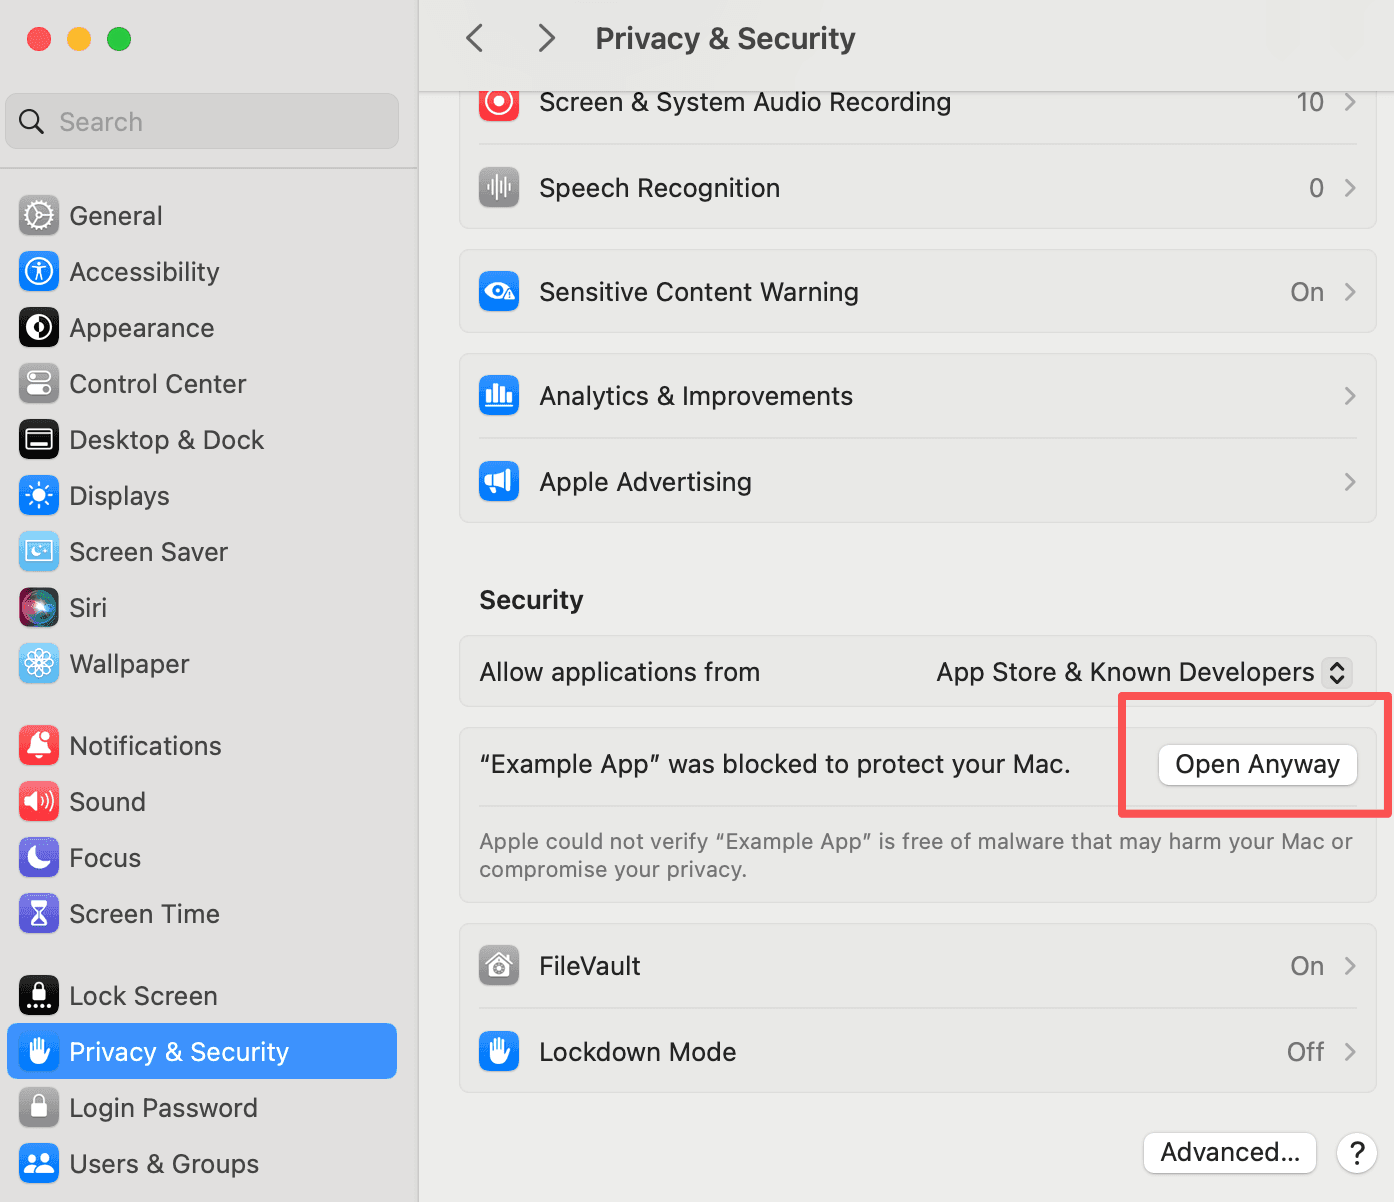Expand Lockdown Mode row chevron
Screen dimensions: 1394x1202
(1350, 1052)
